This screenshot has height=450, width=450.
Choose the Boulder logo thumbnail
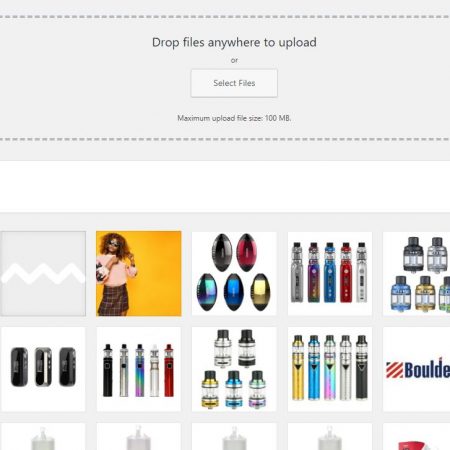click(417, 369)
